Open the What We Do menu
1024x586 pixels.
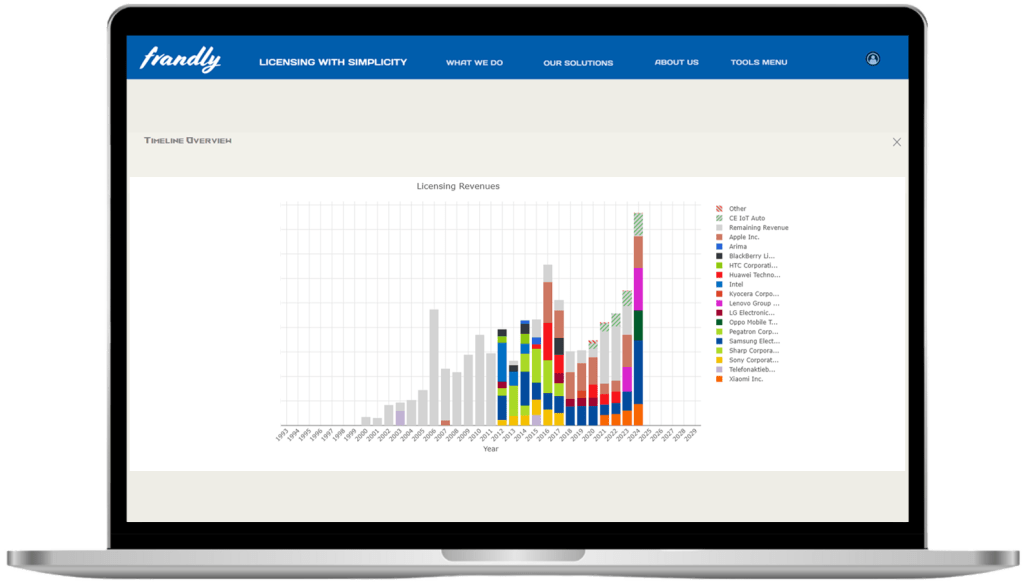(x=474, y=62)
